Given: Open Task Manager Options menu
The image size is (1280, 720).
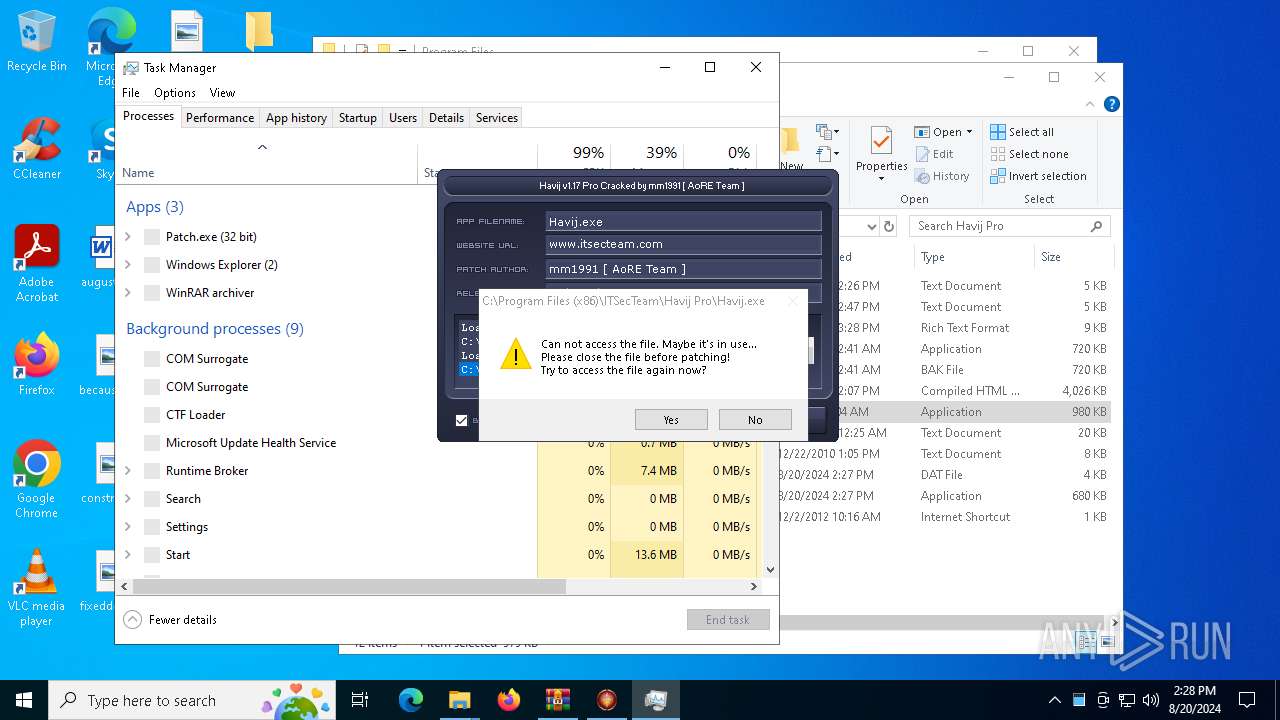Looking at the screenshot, I should click(x=175, y=92).
